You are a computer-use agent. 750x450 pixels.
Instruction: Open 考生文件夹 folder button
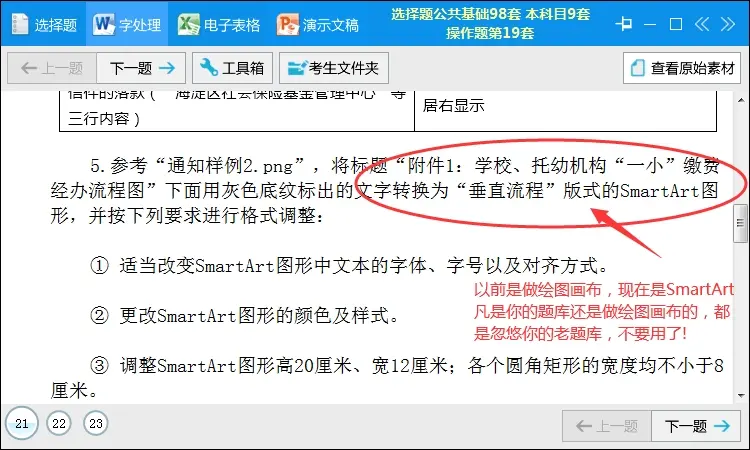tap(334, 68)
